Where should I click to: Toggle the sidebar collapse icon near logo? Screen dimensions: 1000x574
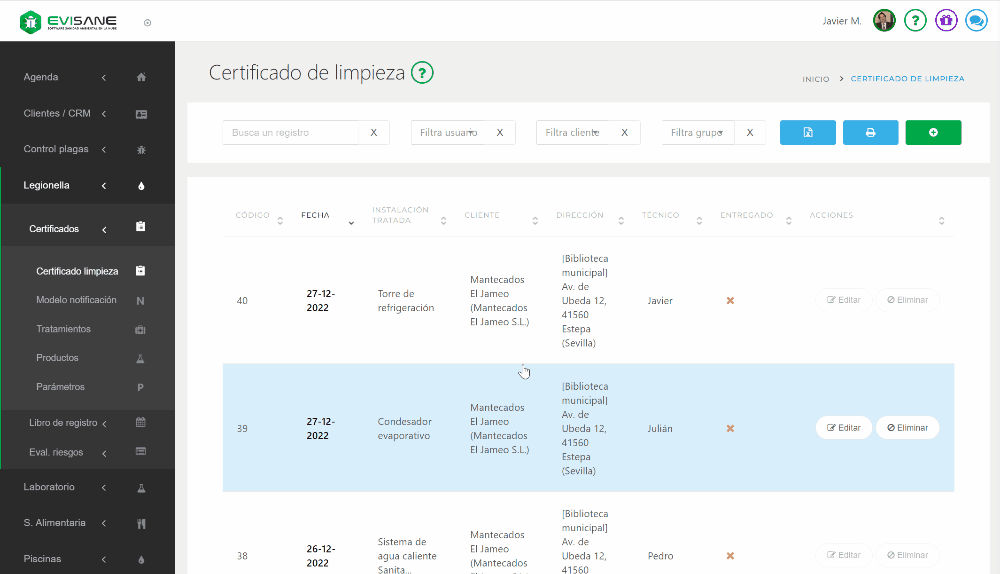click(x=147, y=22)
